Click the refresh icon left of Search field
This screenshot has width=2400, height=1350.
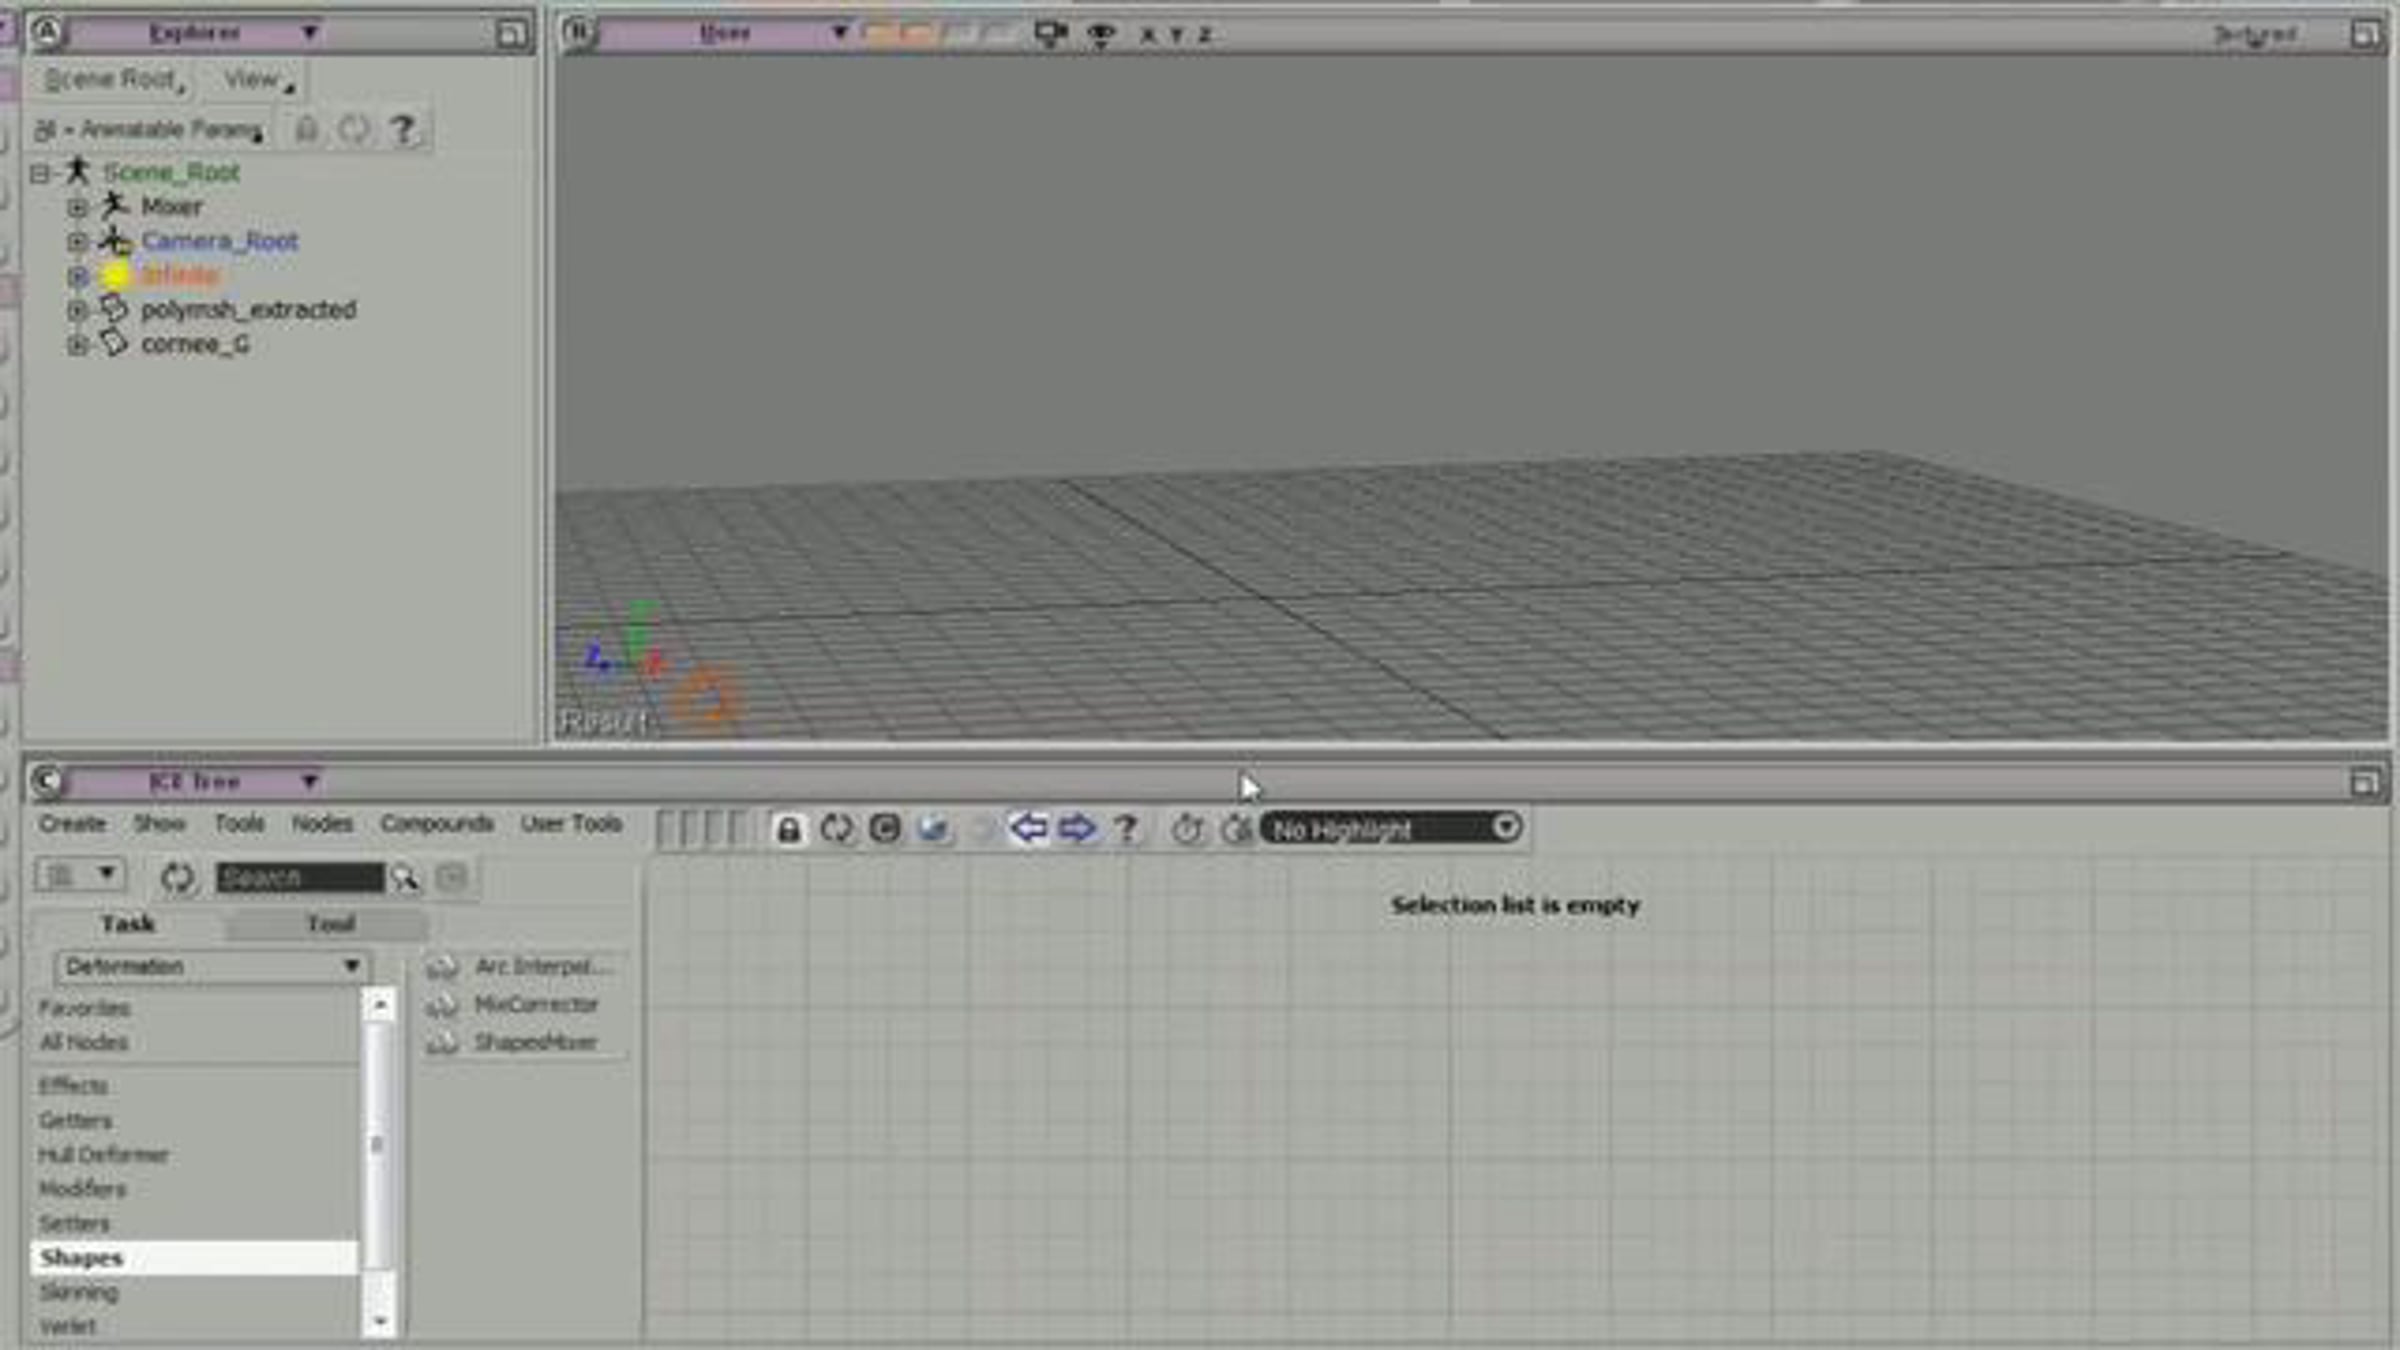(x=177, y=878)
